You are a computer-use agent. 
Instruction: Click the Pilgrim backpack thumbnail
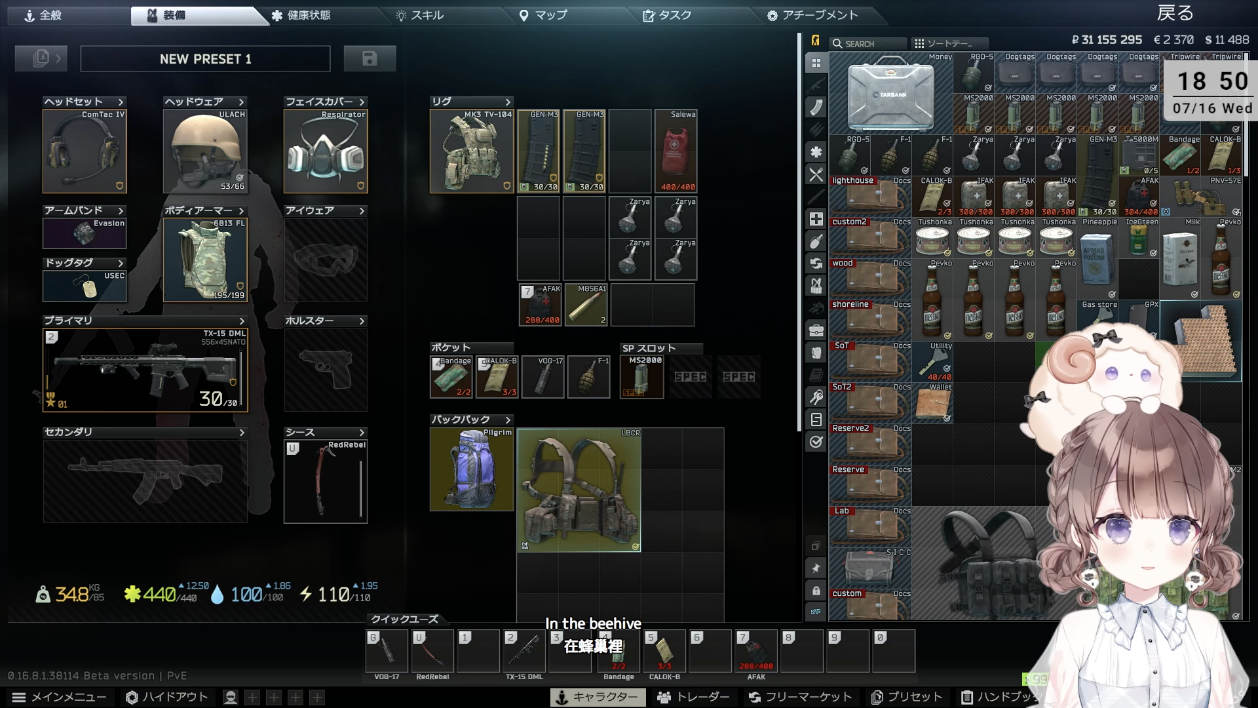pos(471,469)
